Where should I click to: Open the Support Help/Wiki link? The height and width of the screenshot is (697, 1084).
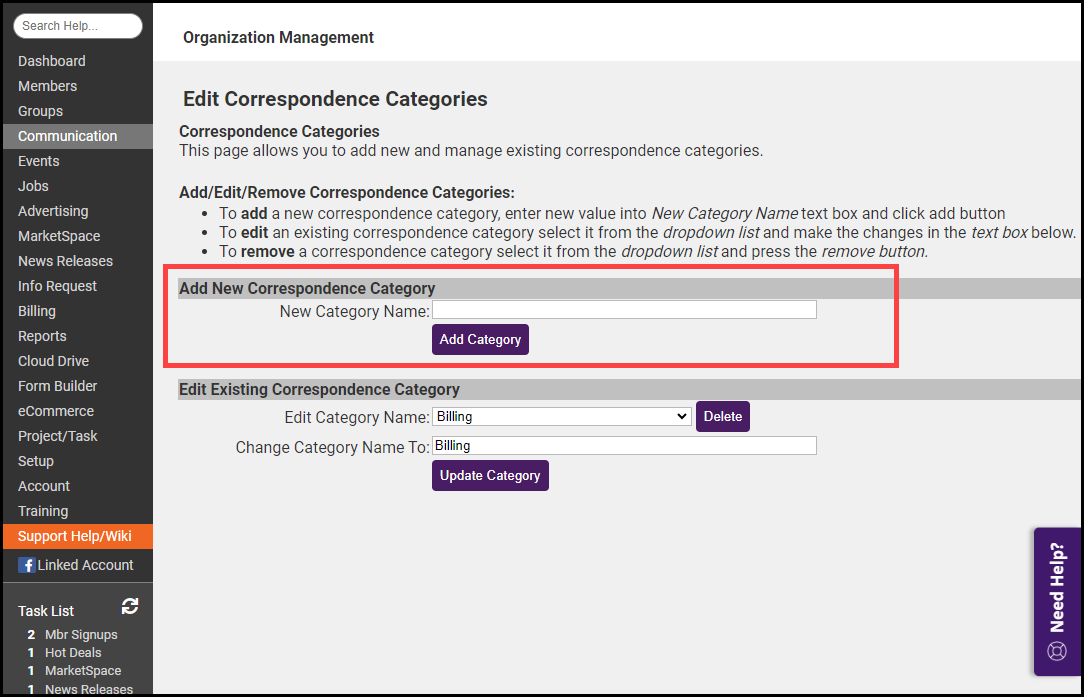(74, 536)
